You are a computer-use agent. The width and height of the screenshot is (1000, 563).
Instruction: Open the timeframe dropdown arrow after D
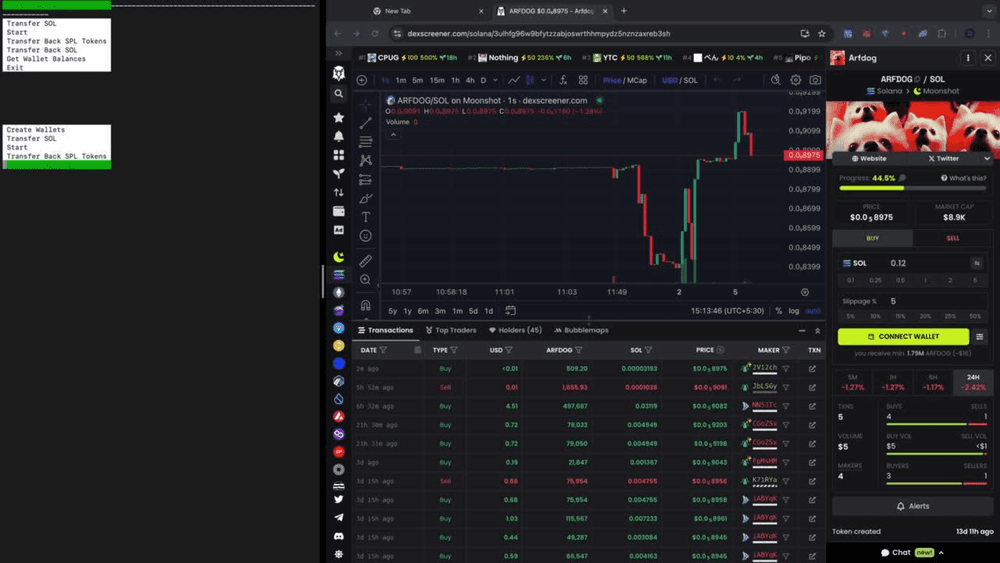tap(495, 80)
